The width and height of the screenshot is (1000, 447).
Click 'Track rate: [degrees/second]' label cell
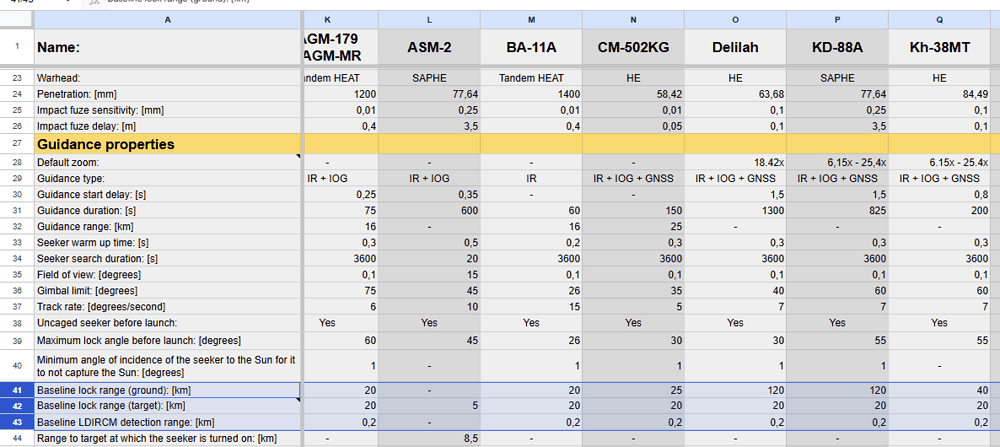[x=168, y=307]
